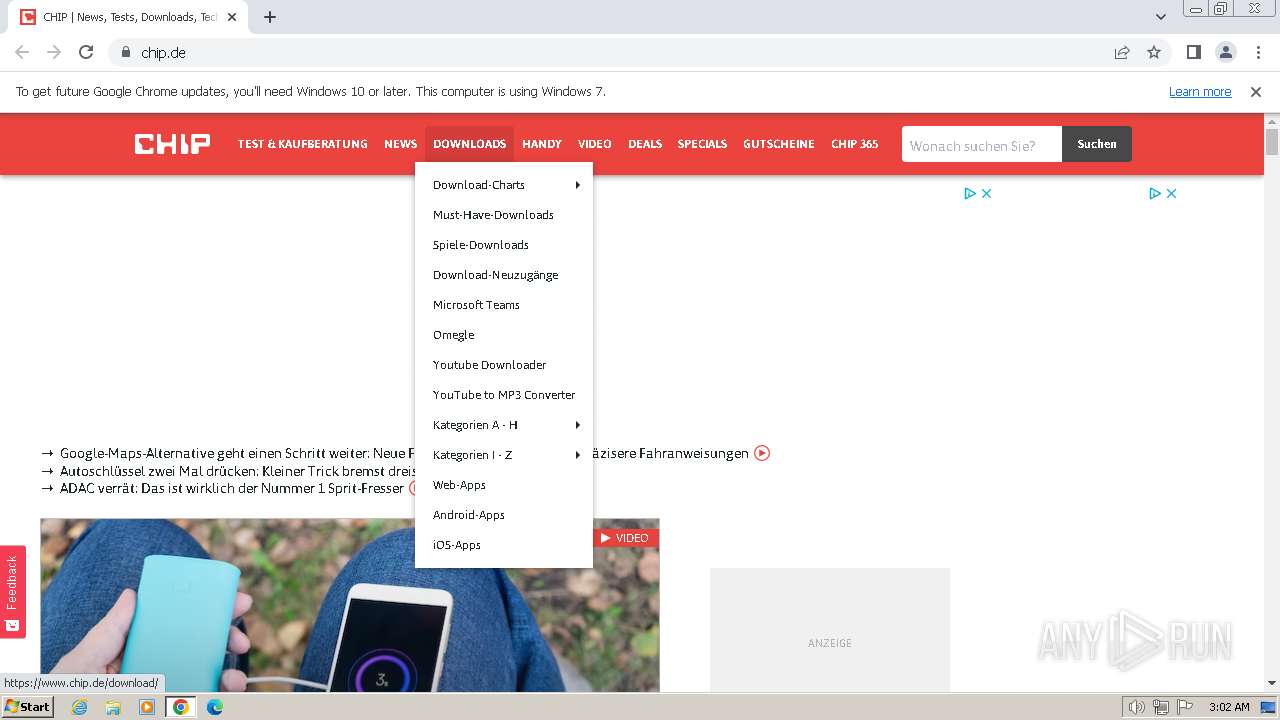1280x720 pixels.
Task: Click the CHIP logo in header
Action: pyautogui.click(x=172, y=144)
